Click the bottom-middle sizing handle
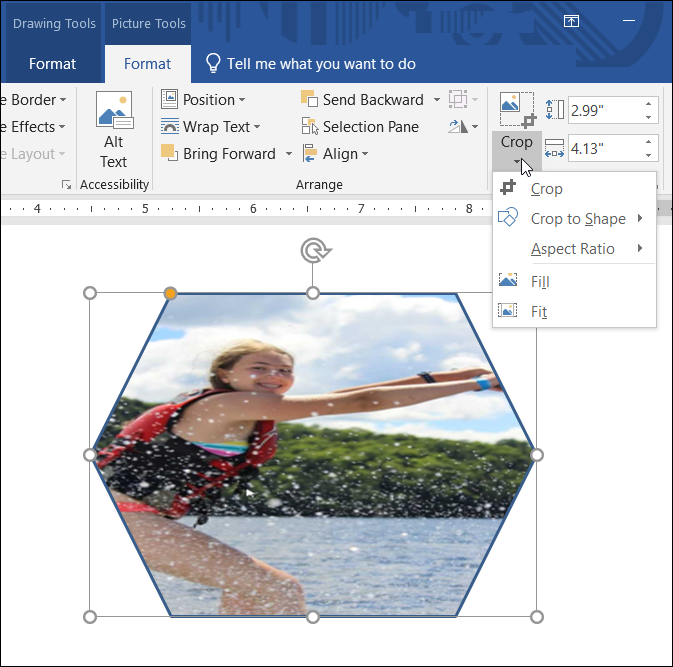The image size is (673, 667). coord(313,617)
